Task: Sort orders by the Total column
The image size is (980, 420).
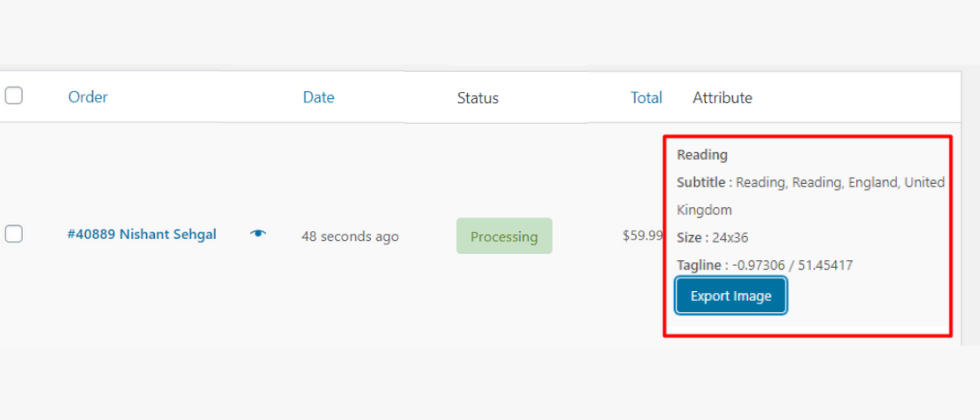Action: pos(646,98)
